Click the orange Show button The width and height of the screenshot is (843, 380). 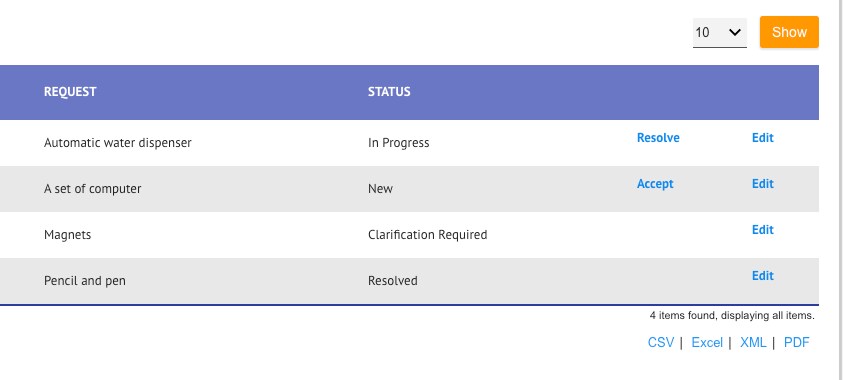(x=789, y=32)
